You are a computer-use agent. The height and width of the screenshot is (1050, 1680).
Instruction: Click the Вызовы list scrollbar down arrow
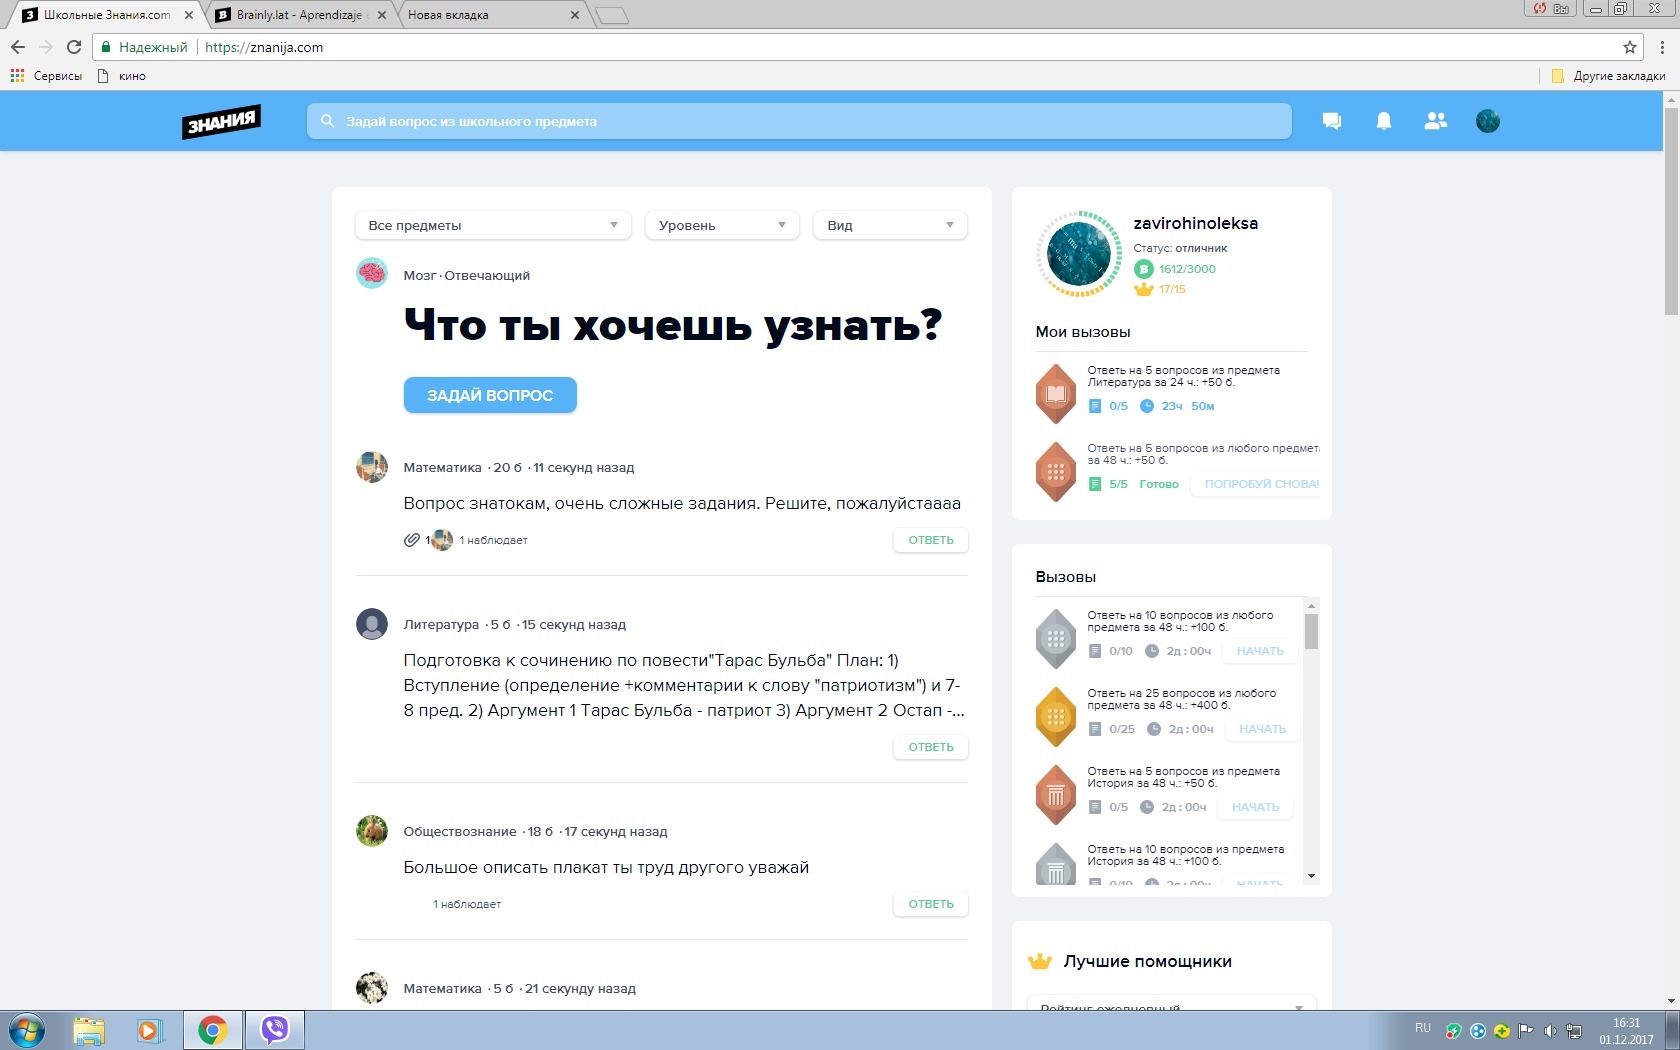pos(1311,877)
